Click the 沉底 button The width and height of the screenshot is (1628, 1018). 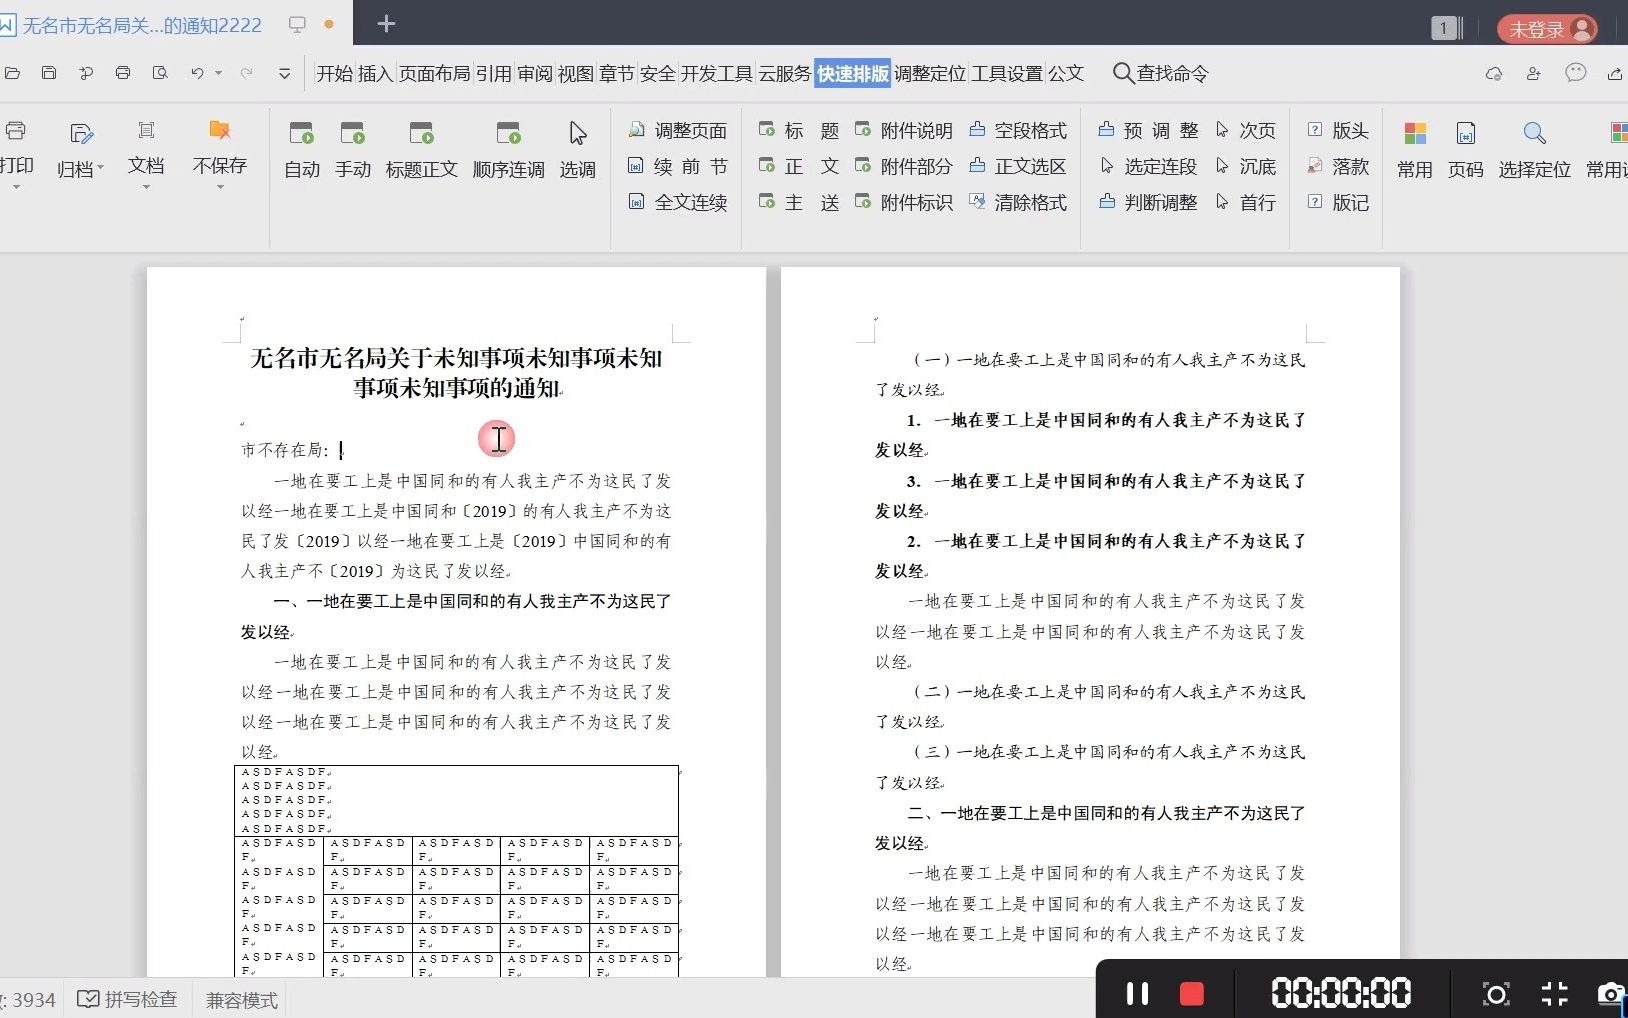1245,166
